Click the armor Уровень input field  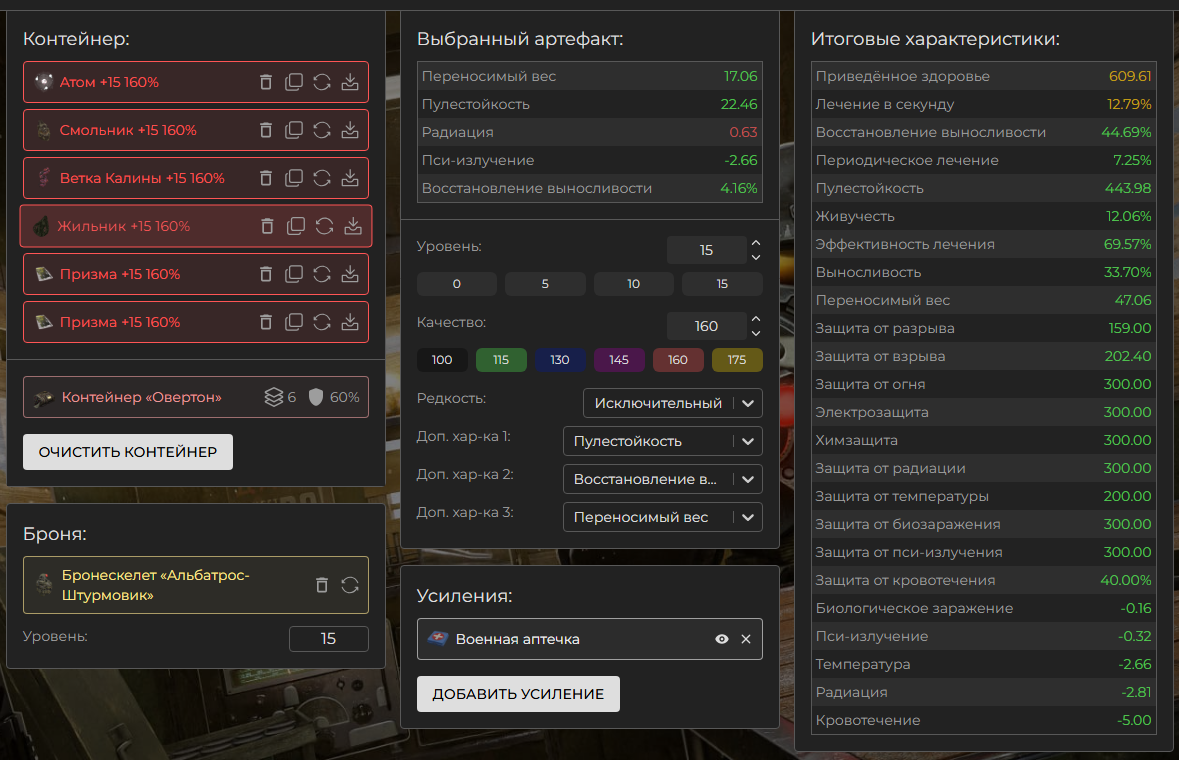coord(328,639)
